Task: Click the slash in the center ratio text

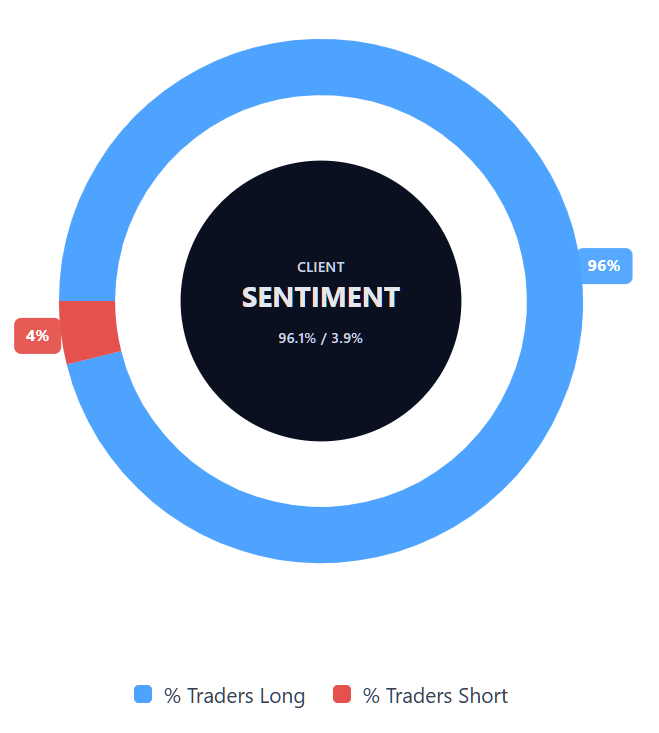Action: point(324,338)
